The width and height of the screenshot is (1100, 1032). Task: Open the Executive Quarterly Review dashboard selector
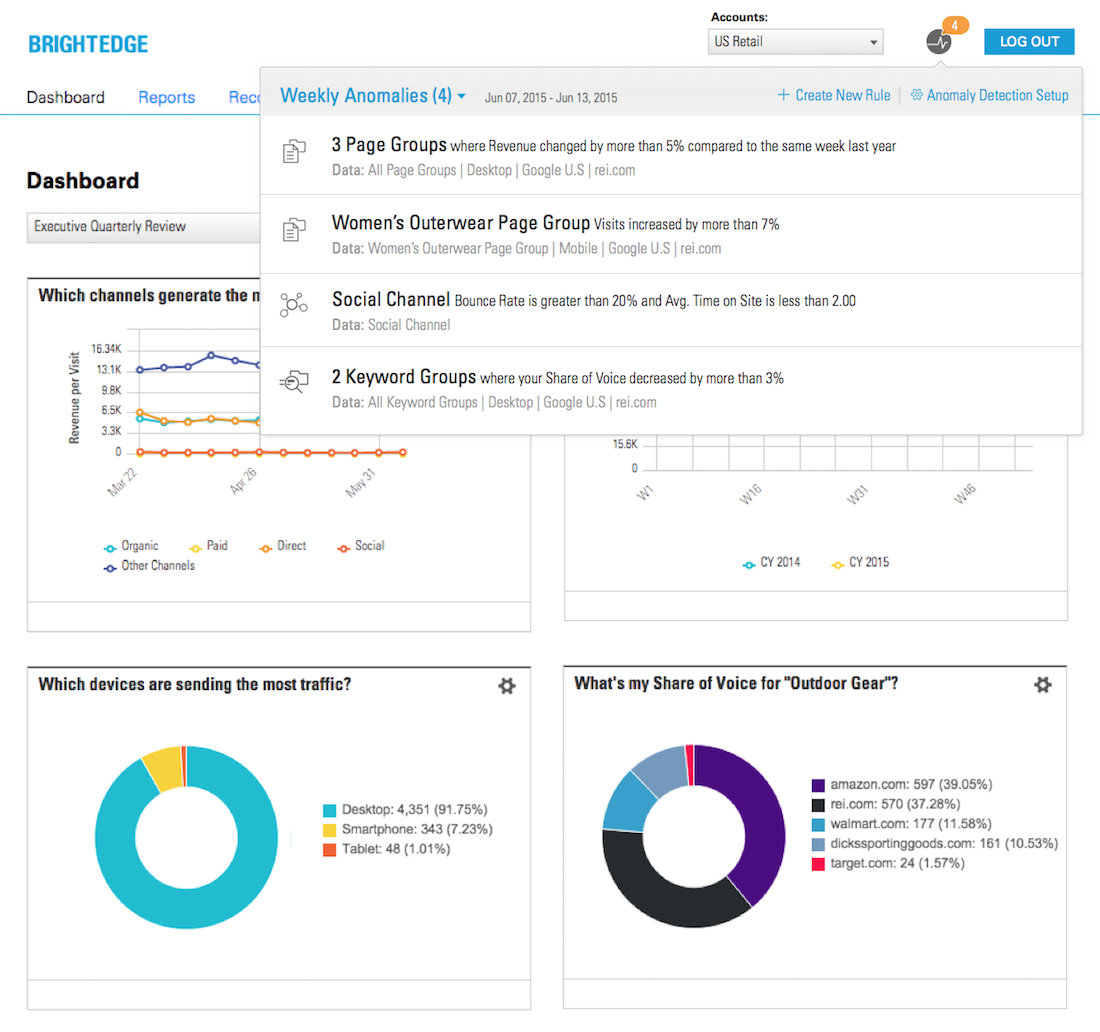(144, 227)
